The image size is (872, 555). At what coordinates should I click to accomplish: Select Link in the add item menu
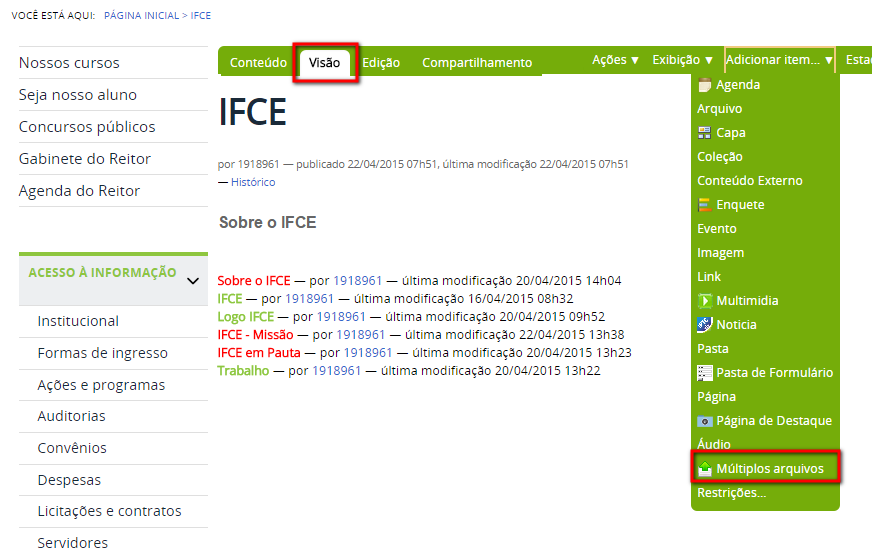tap(709, 277)
